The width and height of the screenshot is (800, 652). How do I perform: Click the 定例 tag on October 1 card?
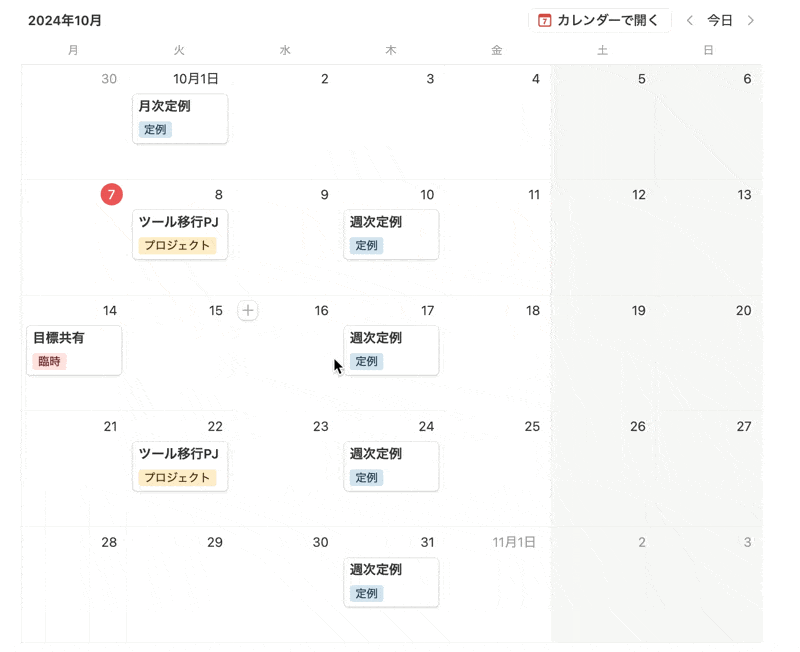[x=155, y=130]
